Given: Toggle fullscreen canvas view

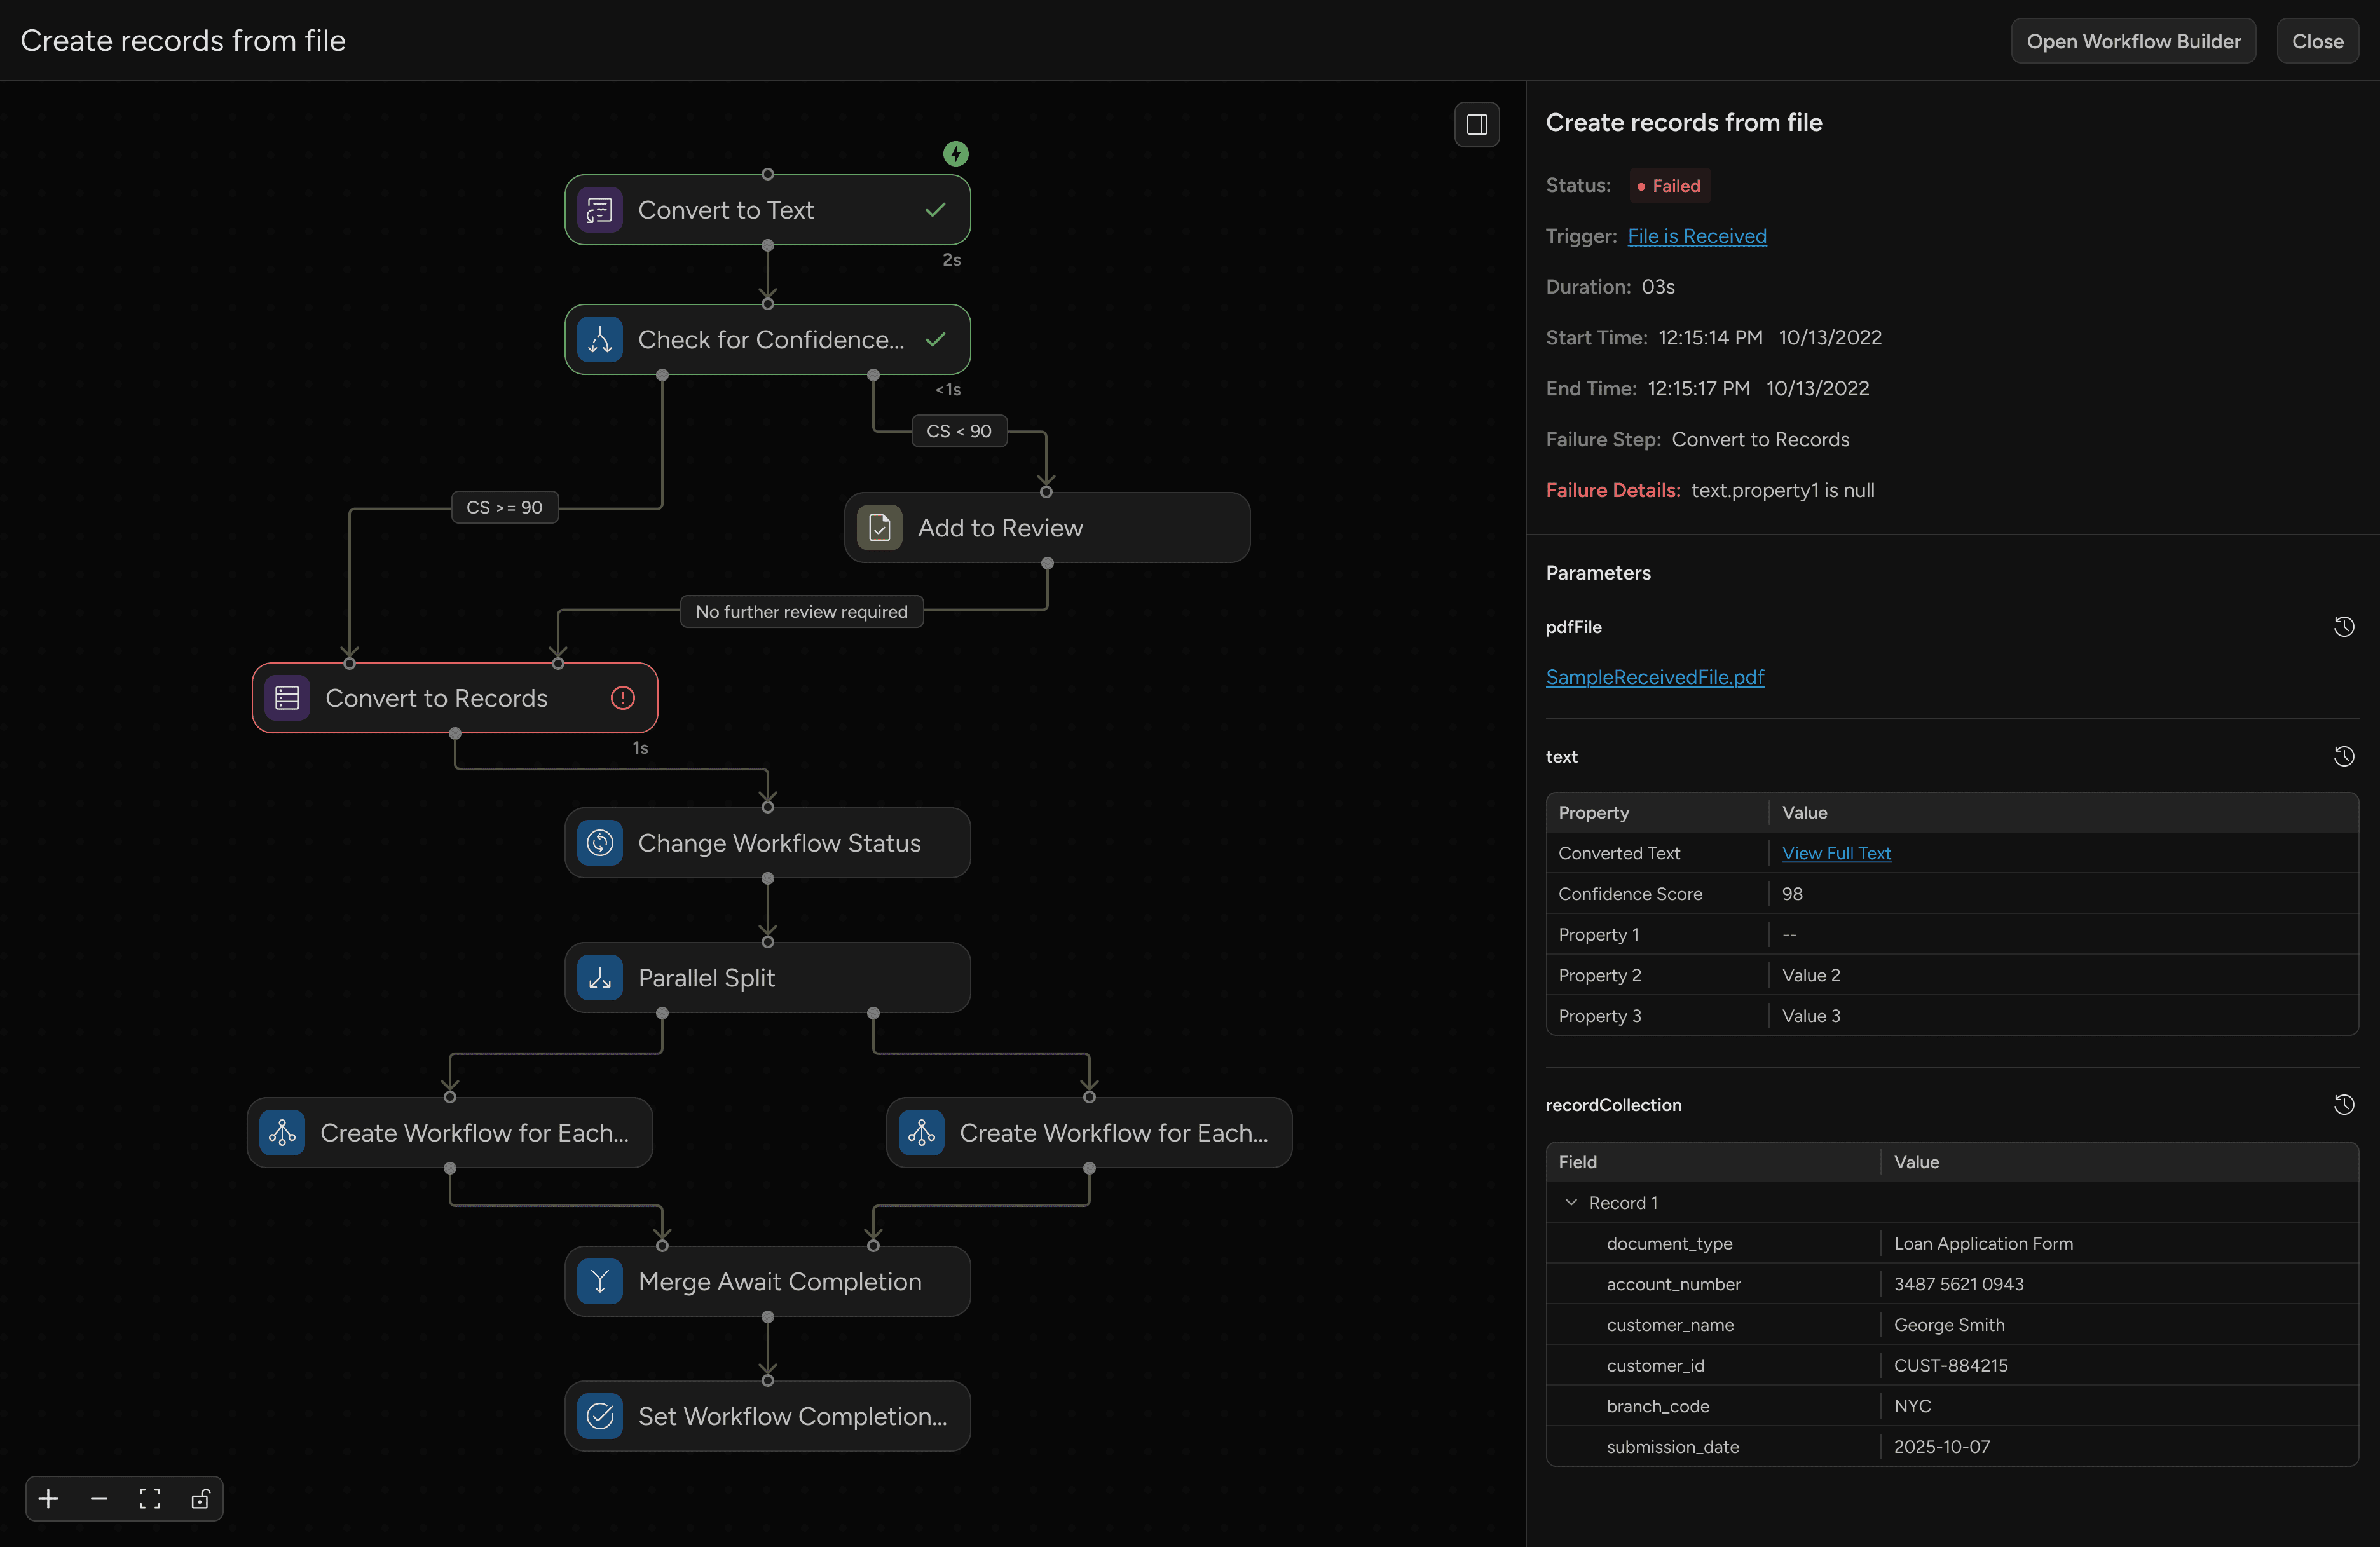Looking at the screenshot, I should (150, 1499).
